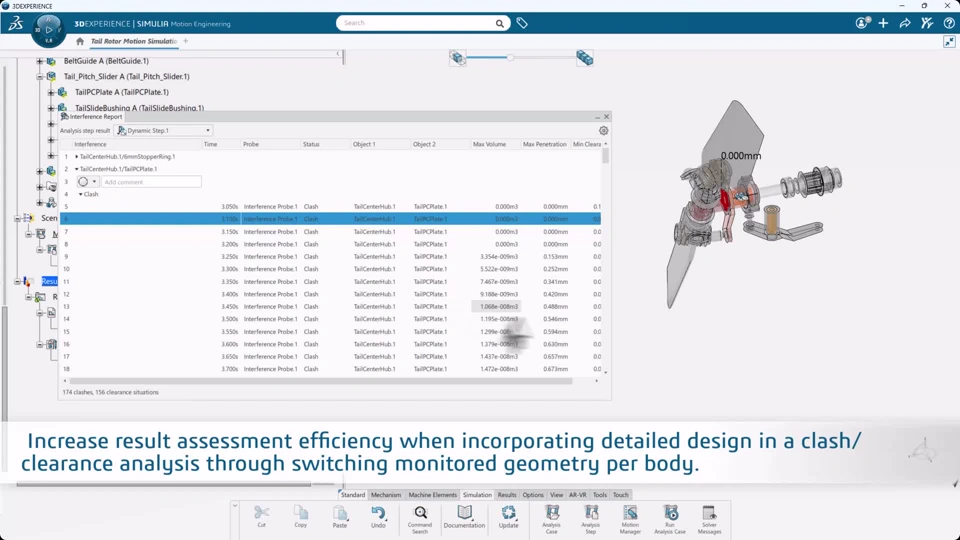Viewport: 960px width, 540px height.
Task: Run Analysis Case from toolbar
Action: pyautogui.click(x=670, y=519)
